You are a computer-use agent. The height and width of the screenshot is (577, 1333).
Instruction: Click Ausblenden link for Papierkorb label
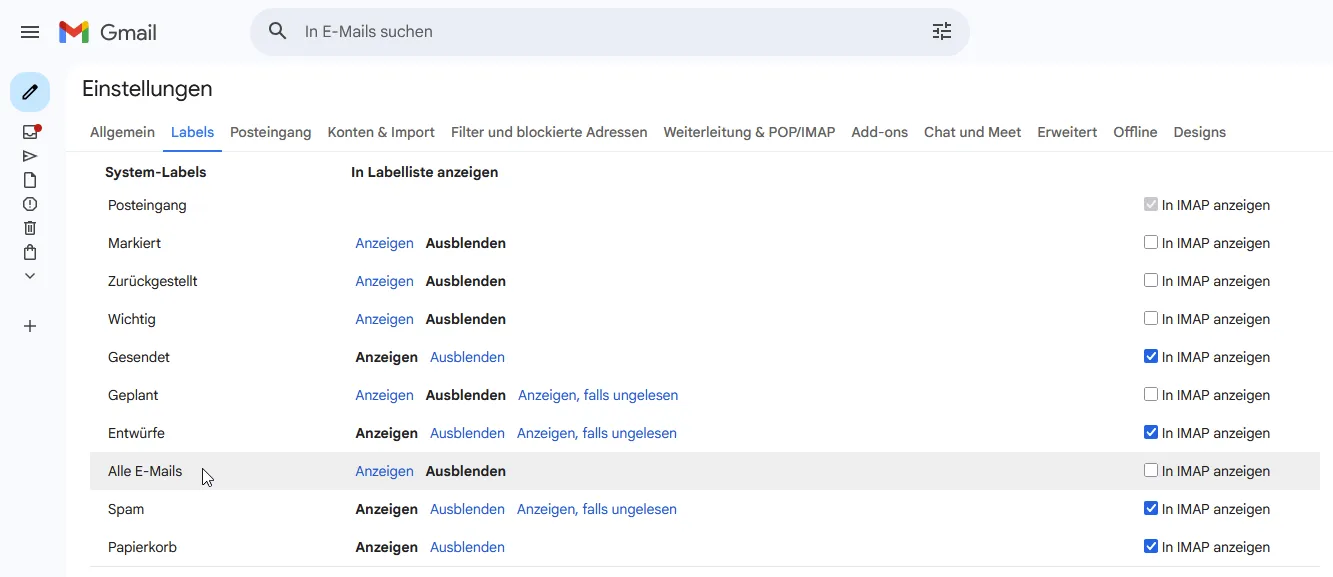pyautogui.click(x=467, y=547)
